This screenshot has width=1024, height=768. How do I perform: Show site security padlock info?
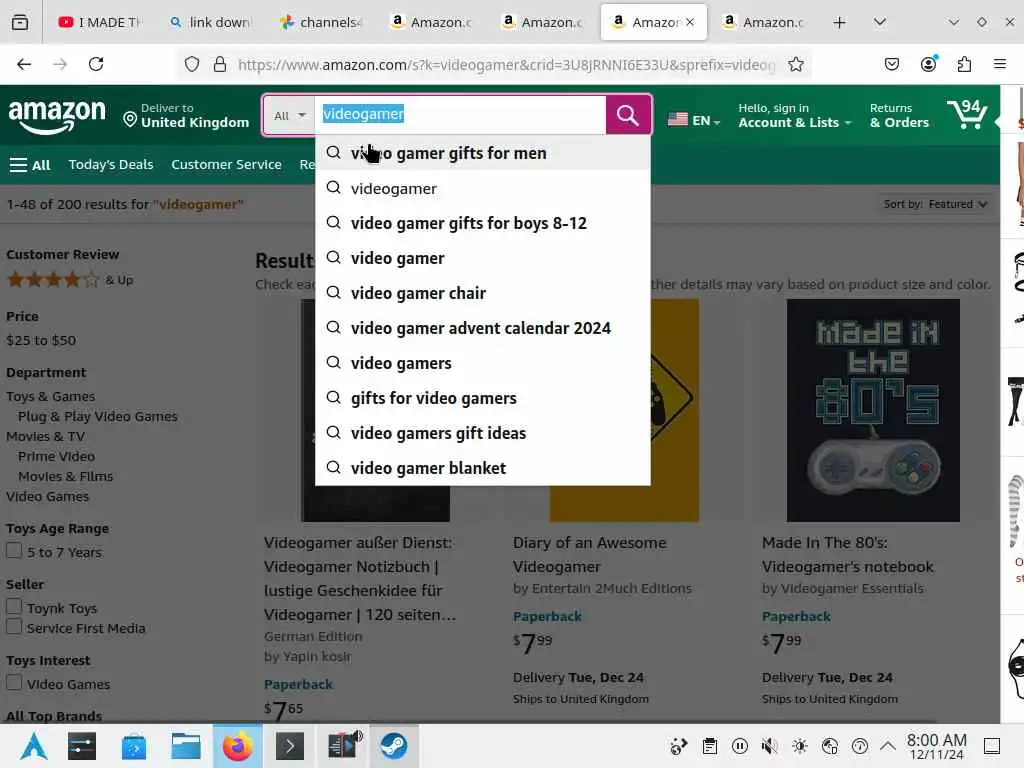pyautogui.click(x=220, y=64)
